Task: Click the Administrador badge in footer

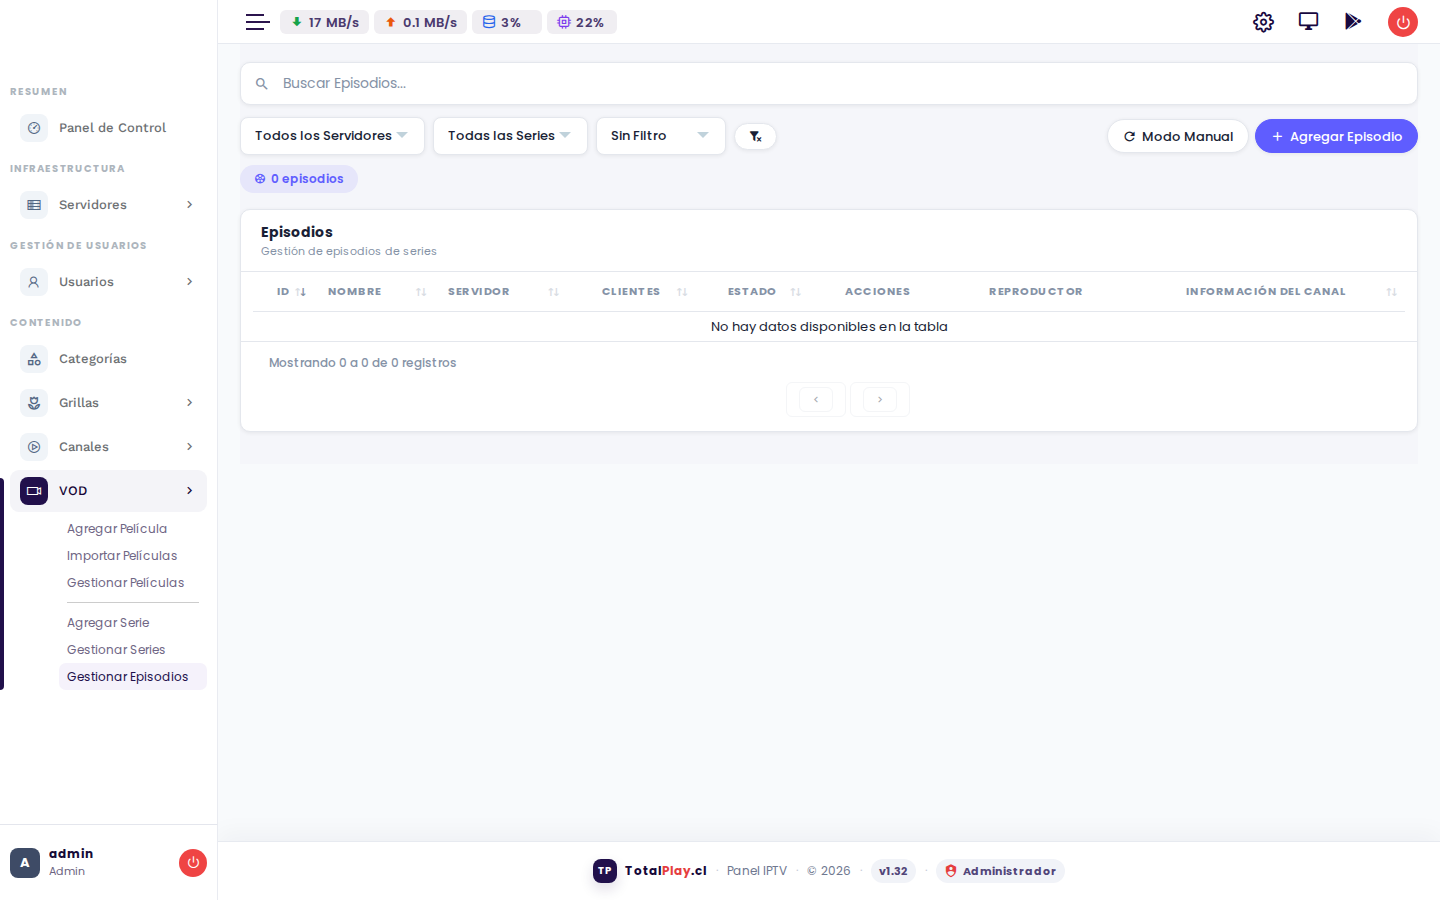Action: (x=1000, y=871)
